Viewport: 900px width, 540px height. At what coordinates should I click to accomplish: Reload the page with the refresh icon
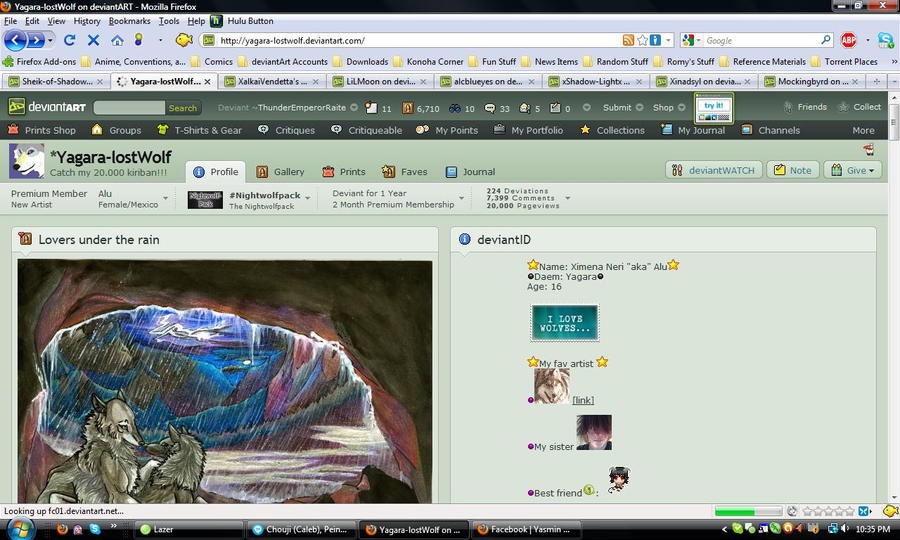coord(69,40)
